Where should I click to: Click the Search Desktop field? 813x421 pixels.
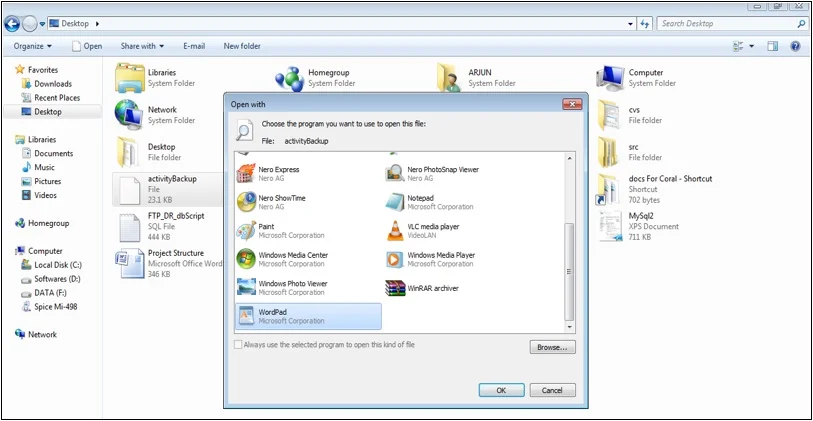click(732, 24)
